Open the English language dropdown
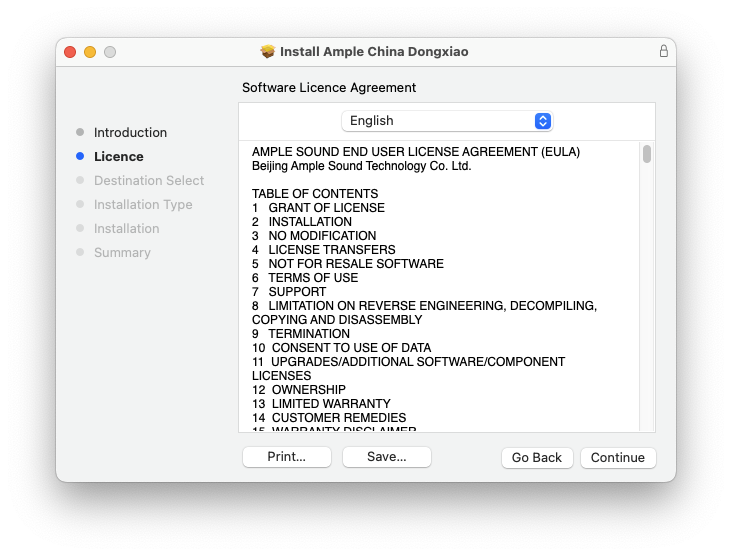The width and height of the screenshot is (732, 556). (x=447, y=121)
